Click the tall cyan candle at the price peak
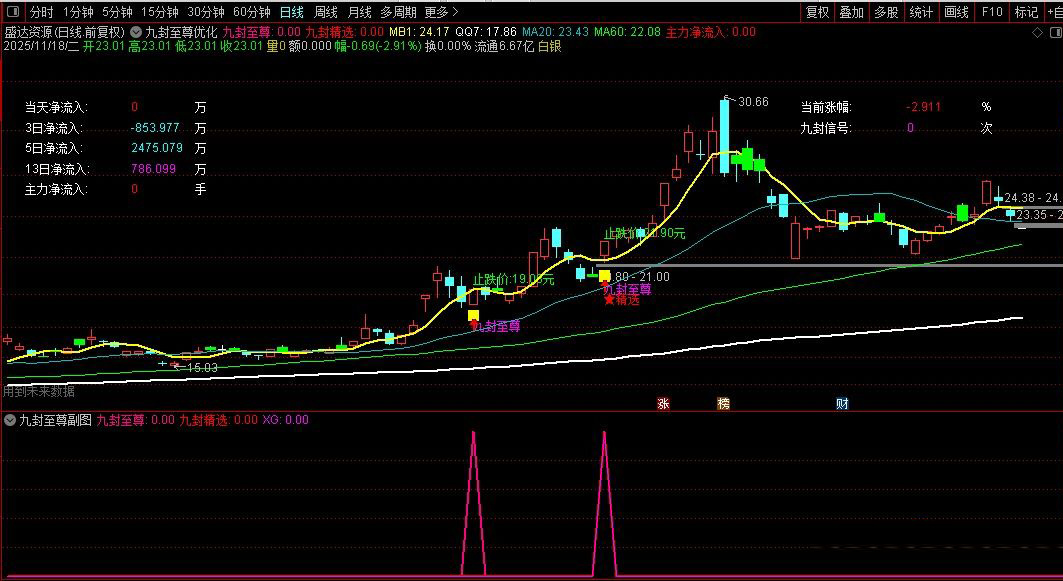The height and width of the screenshot is (581, 1063). click(x=725, y=136)
